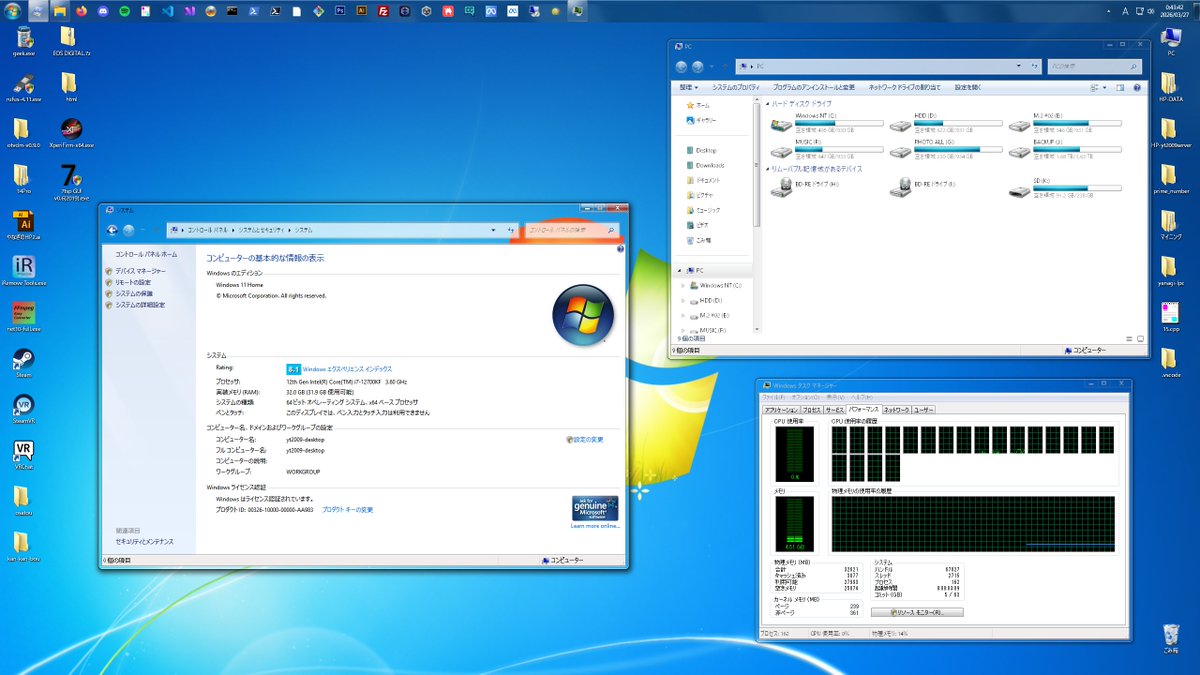The height and width of the screenshot is (675, 1200).
Task: Open the PC icon on the desktop
Action: coord(1171,41)
